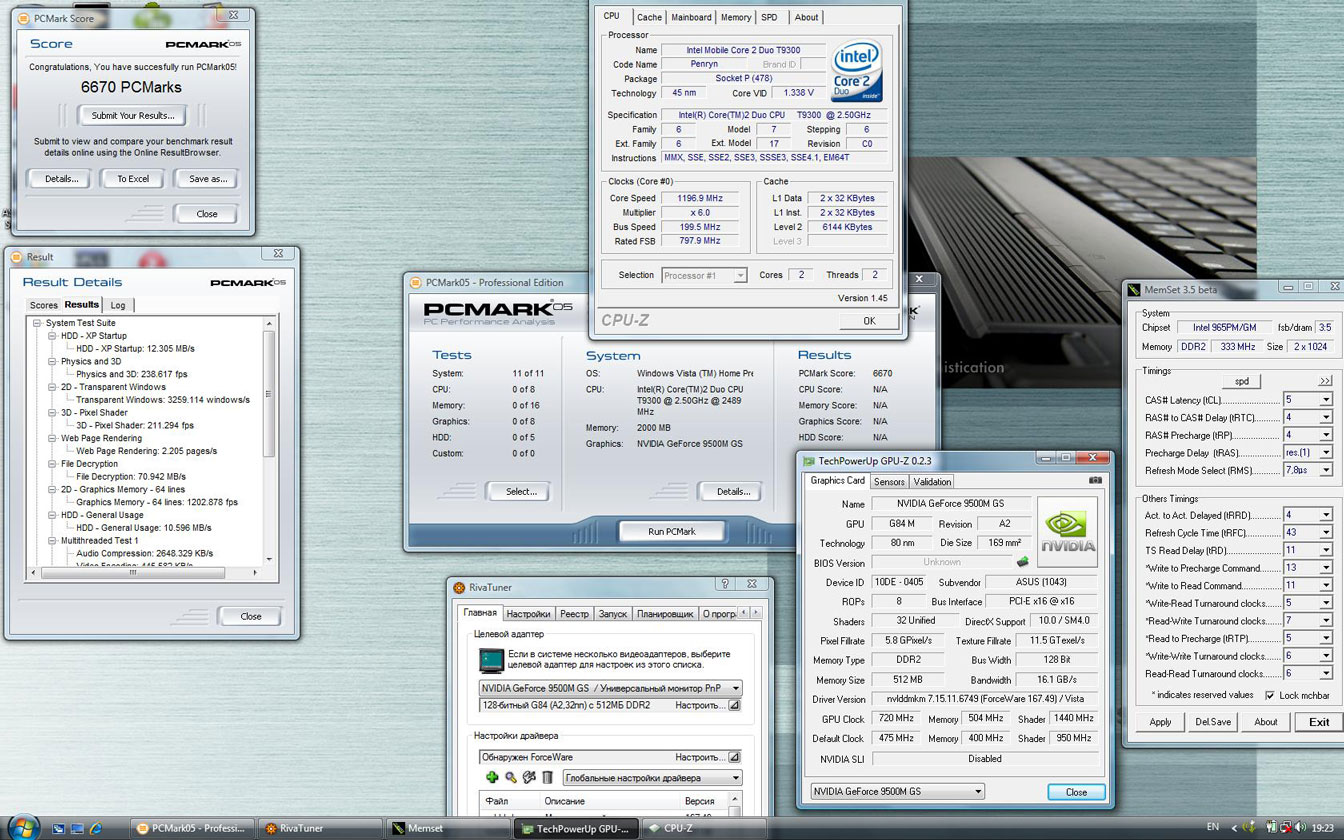
Task: Open RAS# Precharge (tRP) dropdown
Action: point(1326,435)
